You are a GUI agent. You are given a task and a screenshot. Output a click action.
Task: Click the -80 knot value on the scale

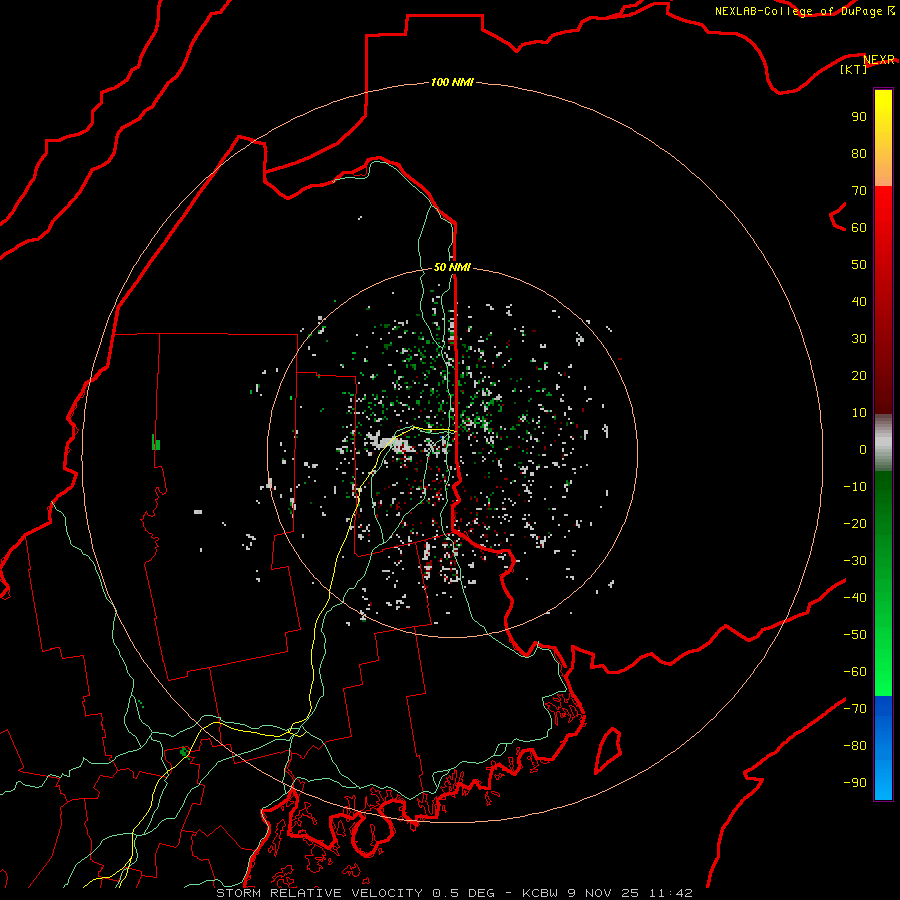tap(855, 746)
